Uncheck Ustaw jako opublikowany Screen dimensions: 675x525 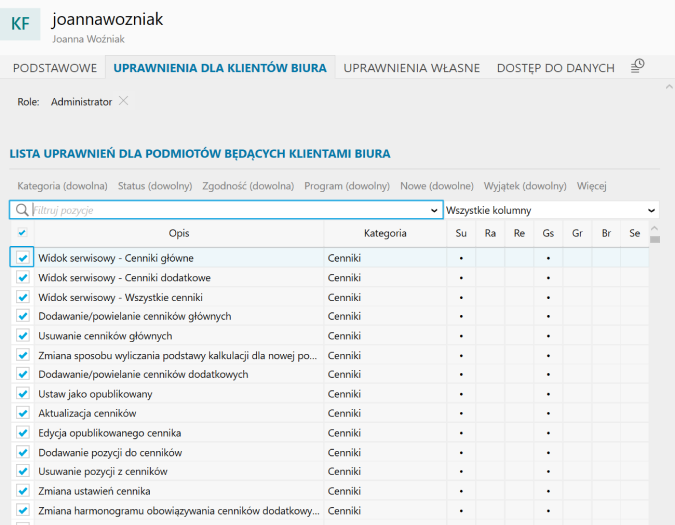(23, 394)
